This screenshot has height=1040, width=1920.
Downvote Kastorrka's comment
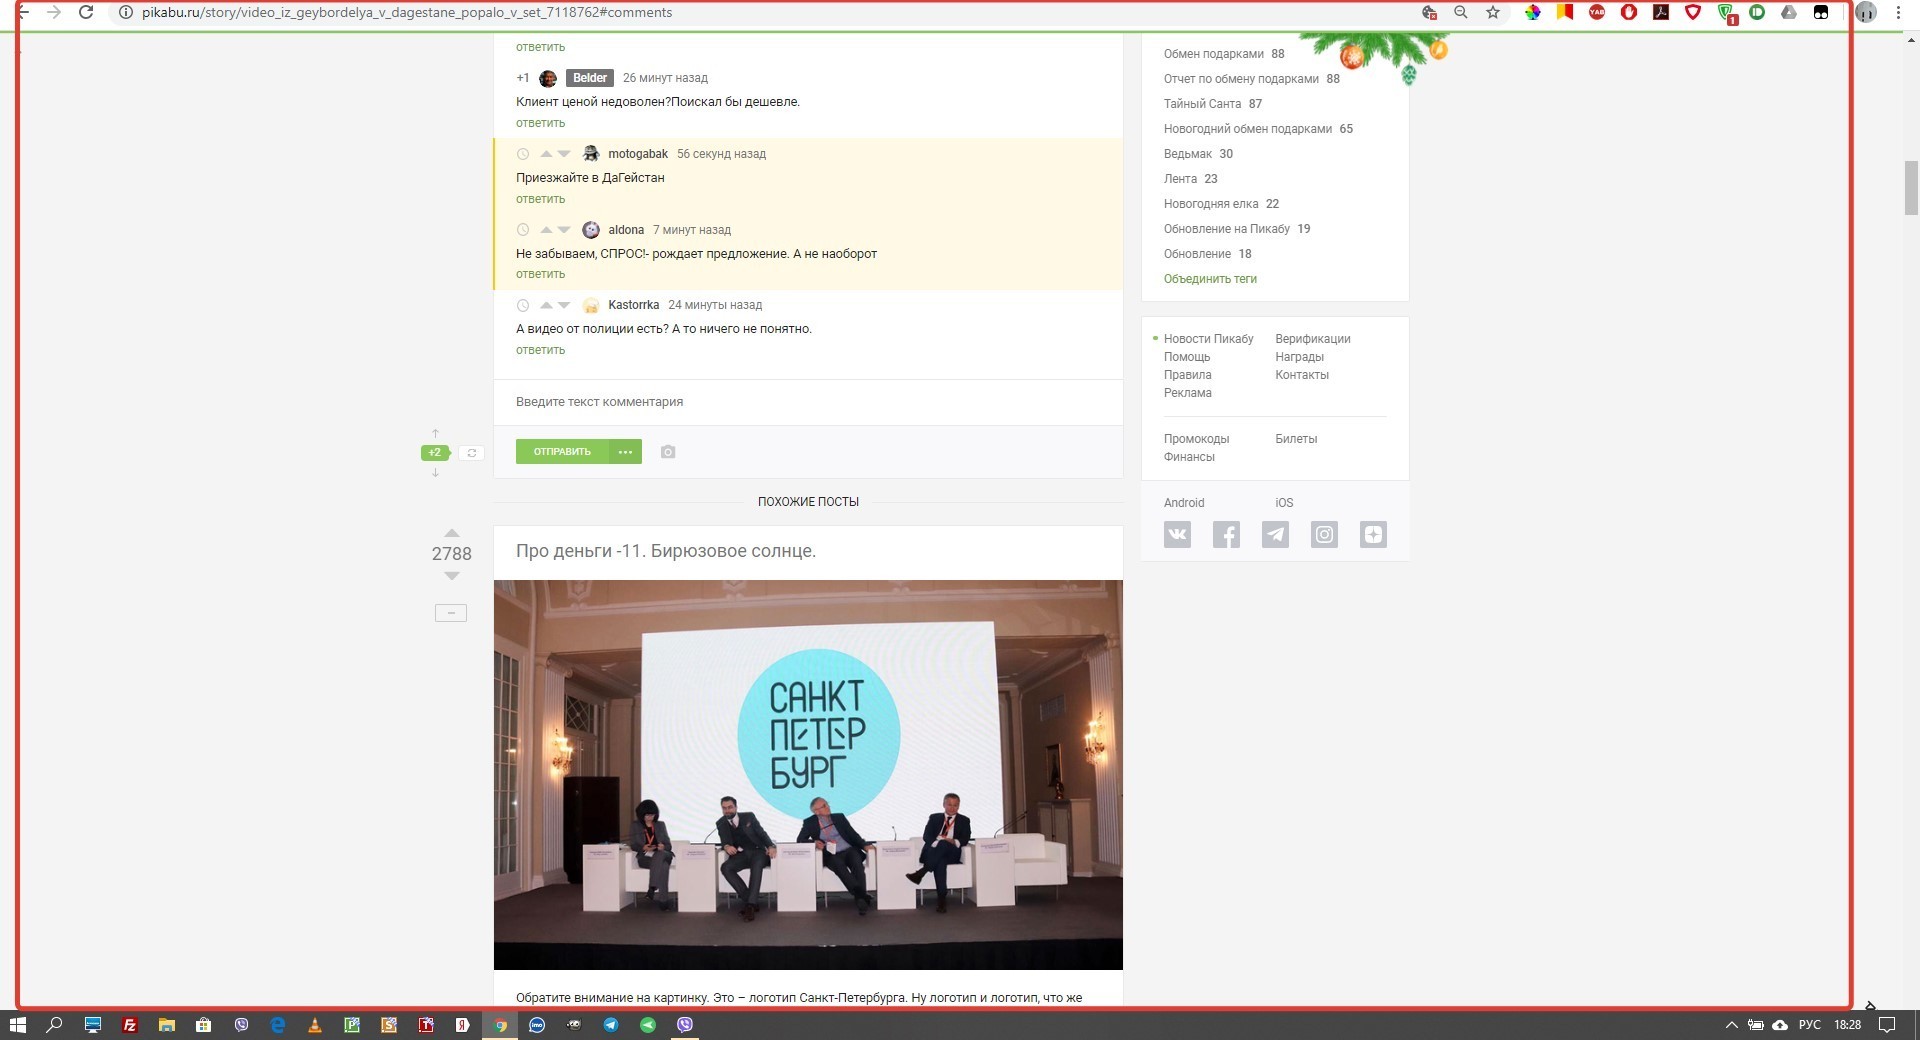pos(564,305)
